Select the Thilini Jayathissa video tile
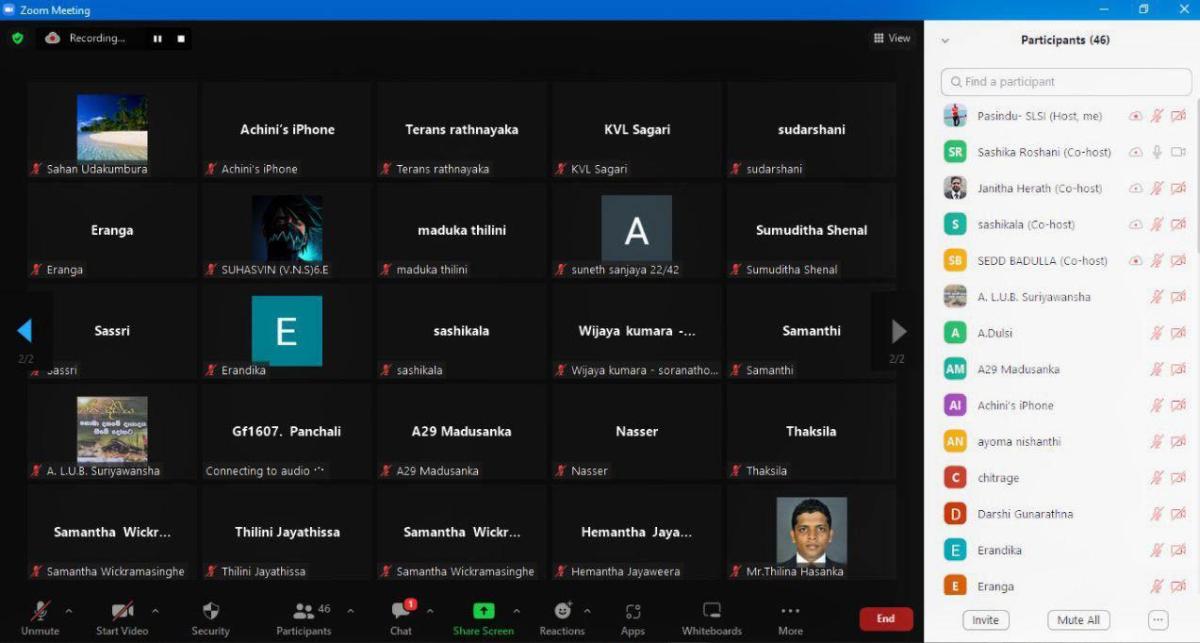 pyautogui.click(x=286, y=533)
